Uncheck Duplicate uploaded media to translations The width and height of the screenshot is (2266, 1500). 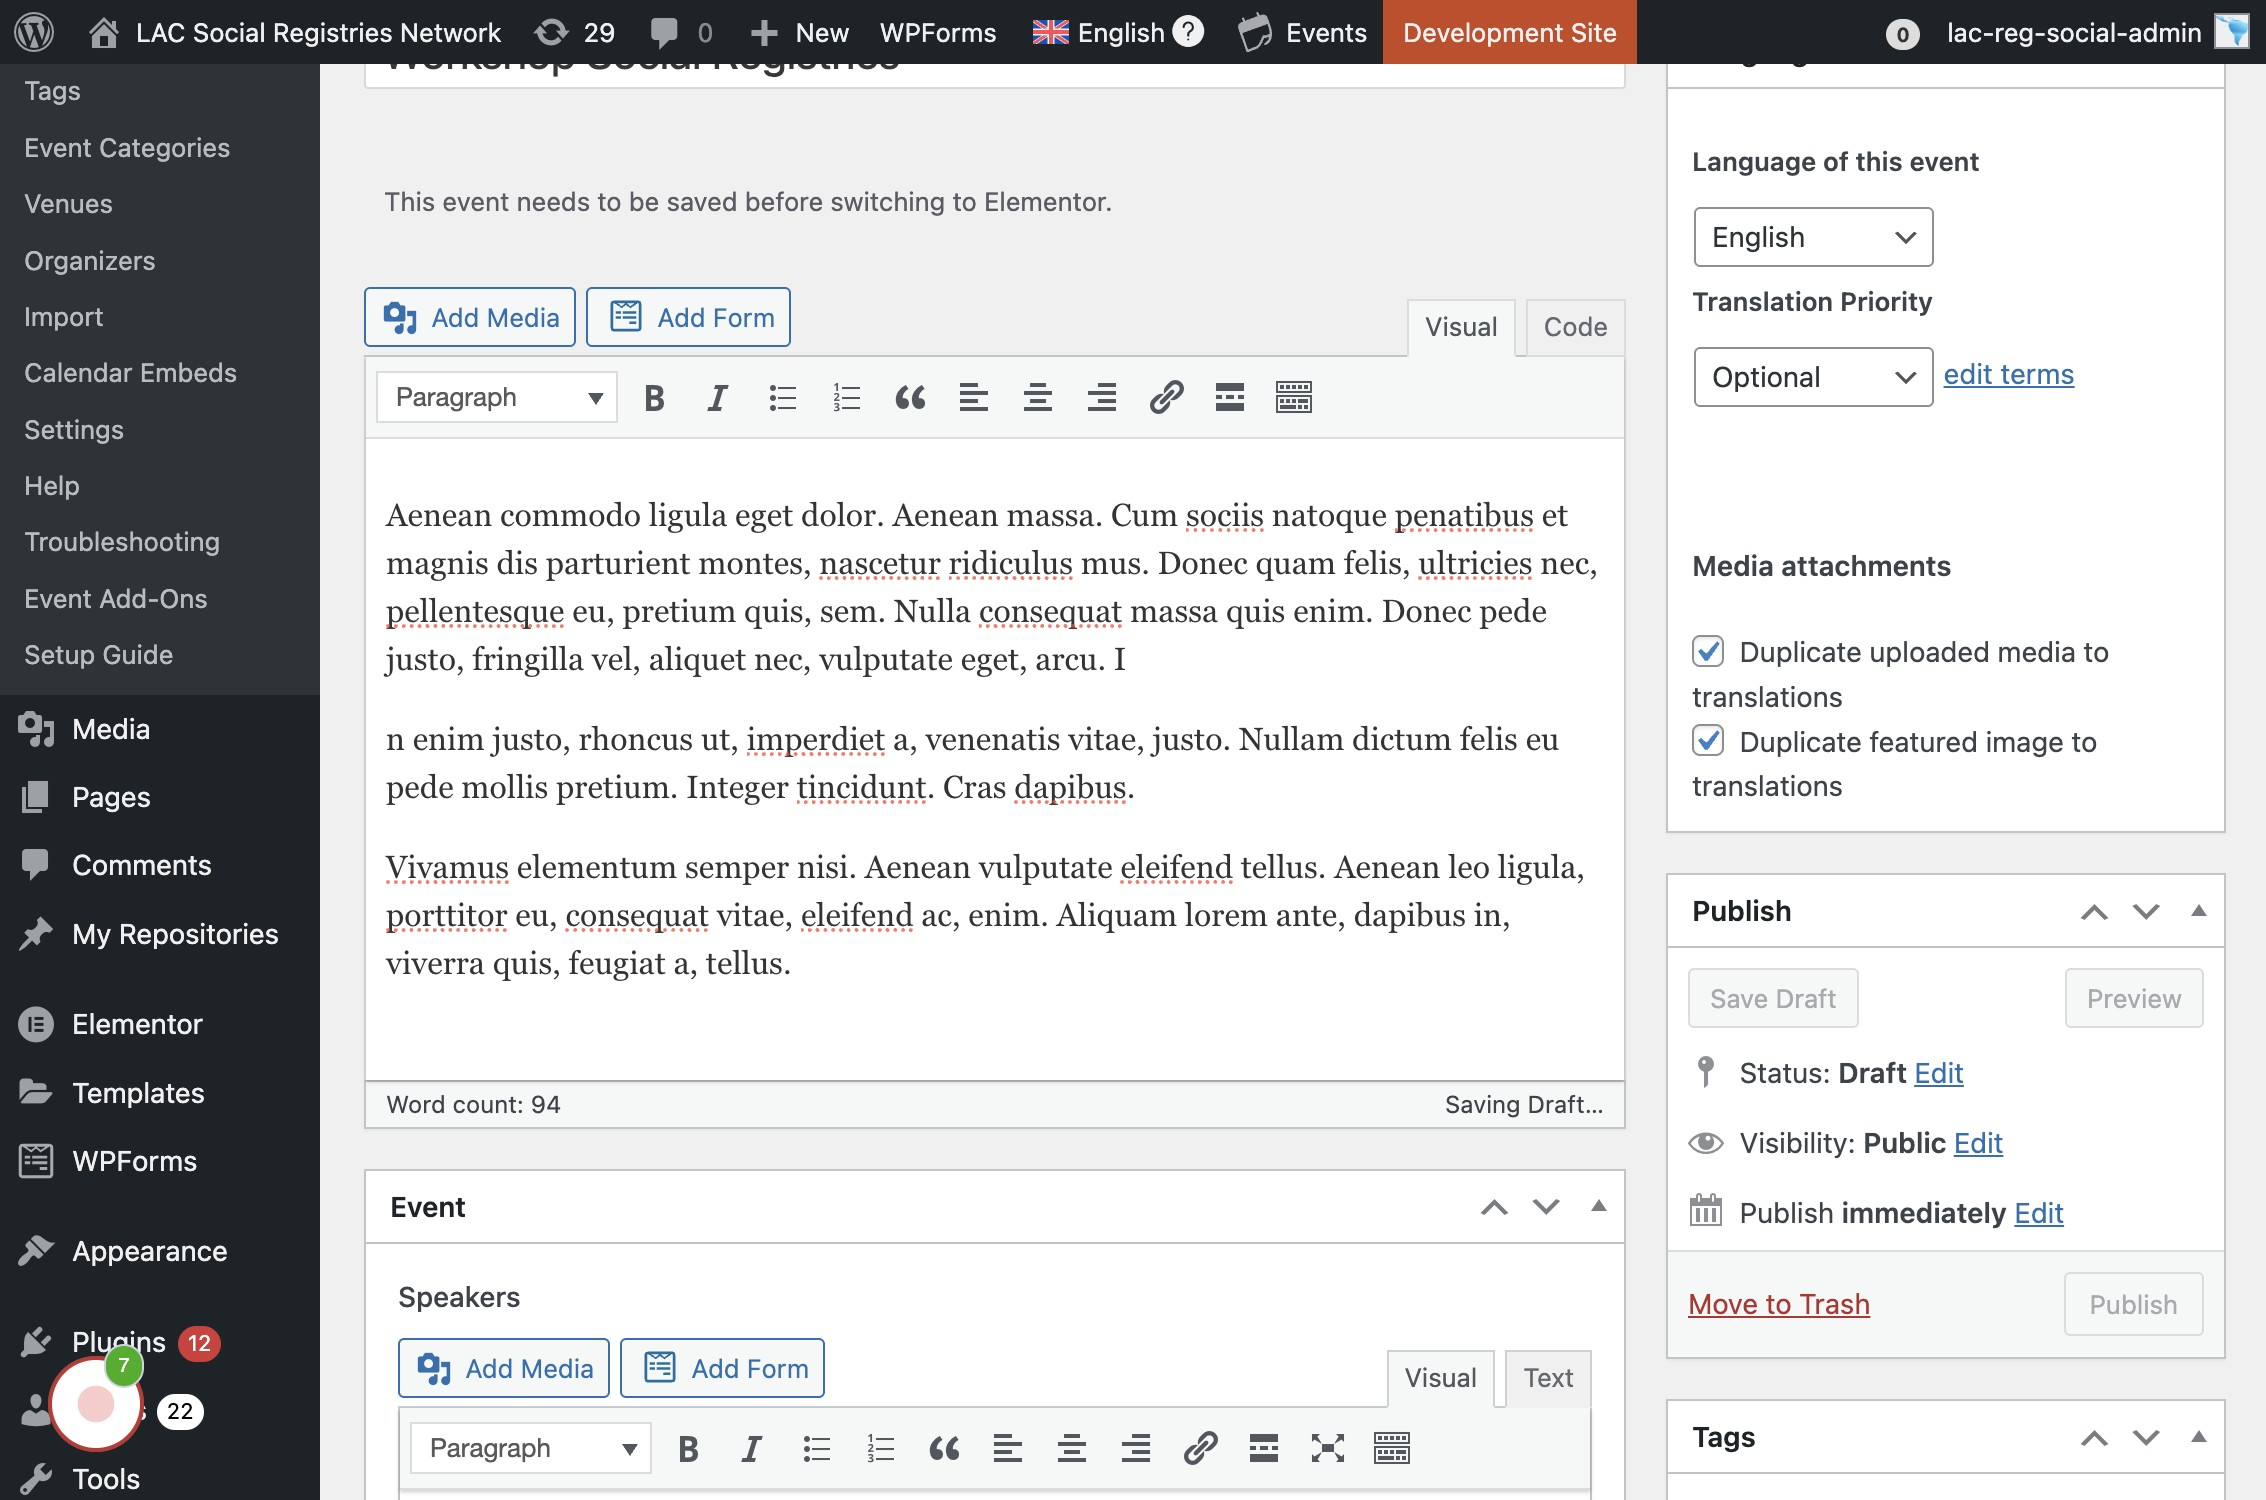[x=1708, y=652]
